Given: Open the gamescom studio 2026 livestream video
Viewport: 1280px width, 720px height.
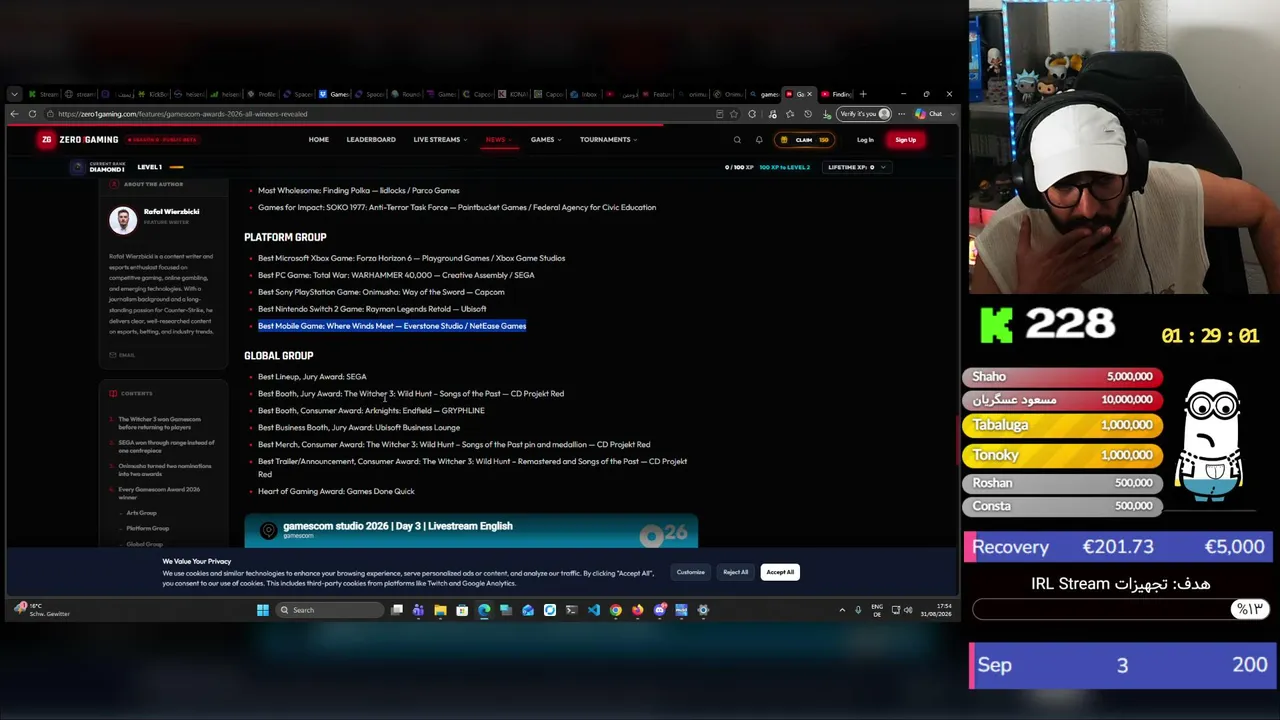Looking at the screenshot, I should [x=471, y=531].
